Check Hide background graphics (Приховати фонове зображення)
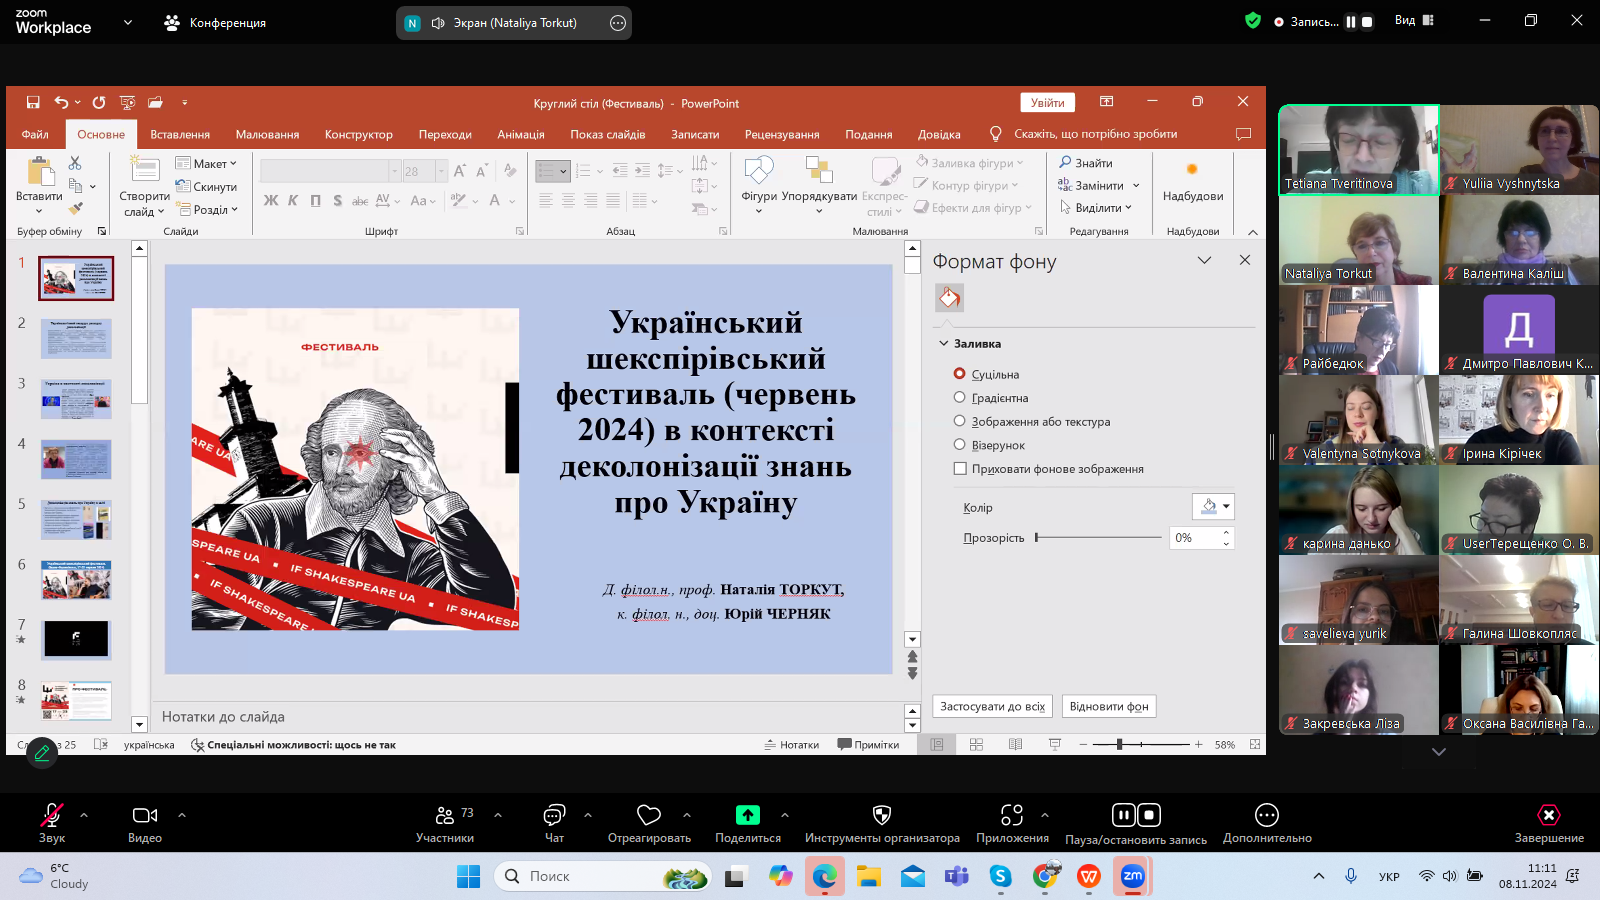Viewport: 1600px width, 900px height. tap(960, 468)
